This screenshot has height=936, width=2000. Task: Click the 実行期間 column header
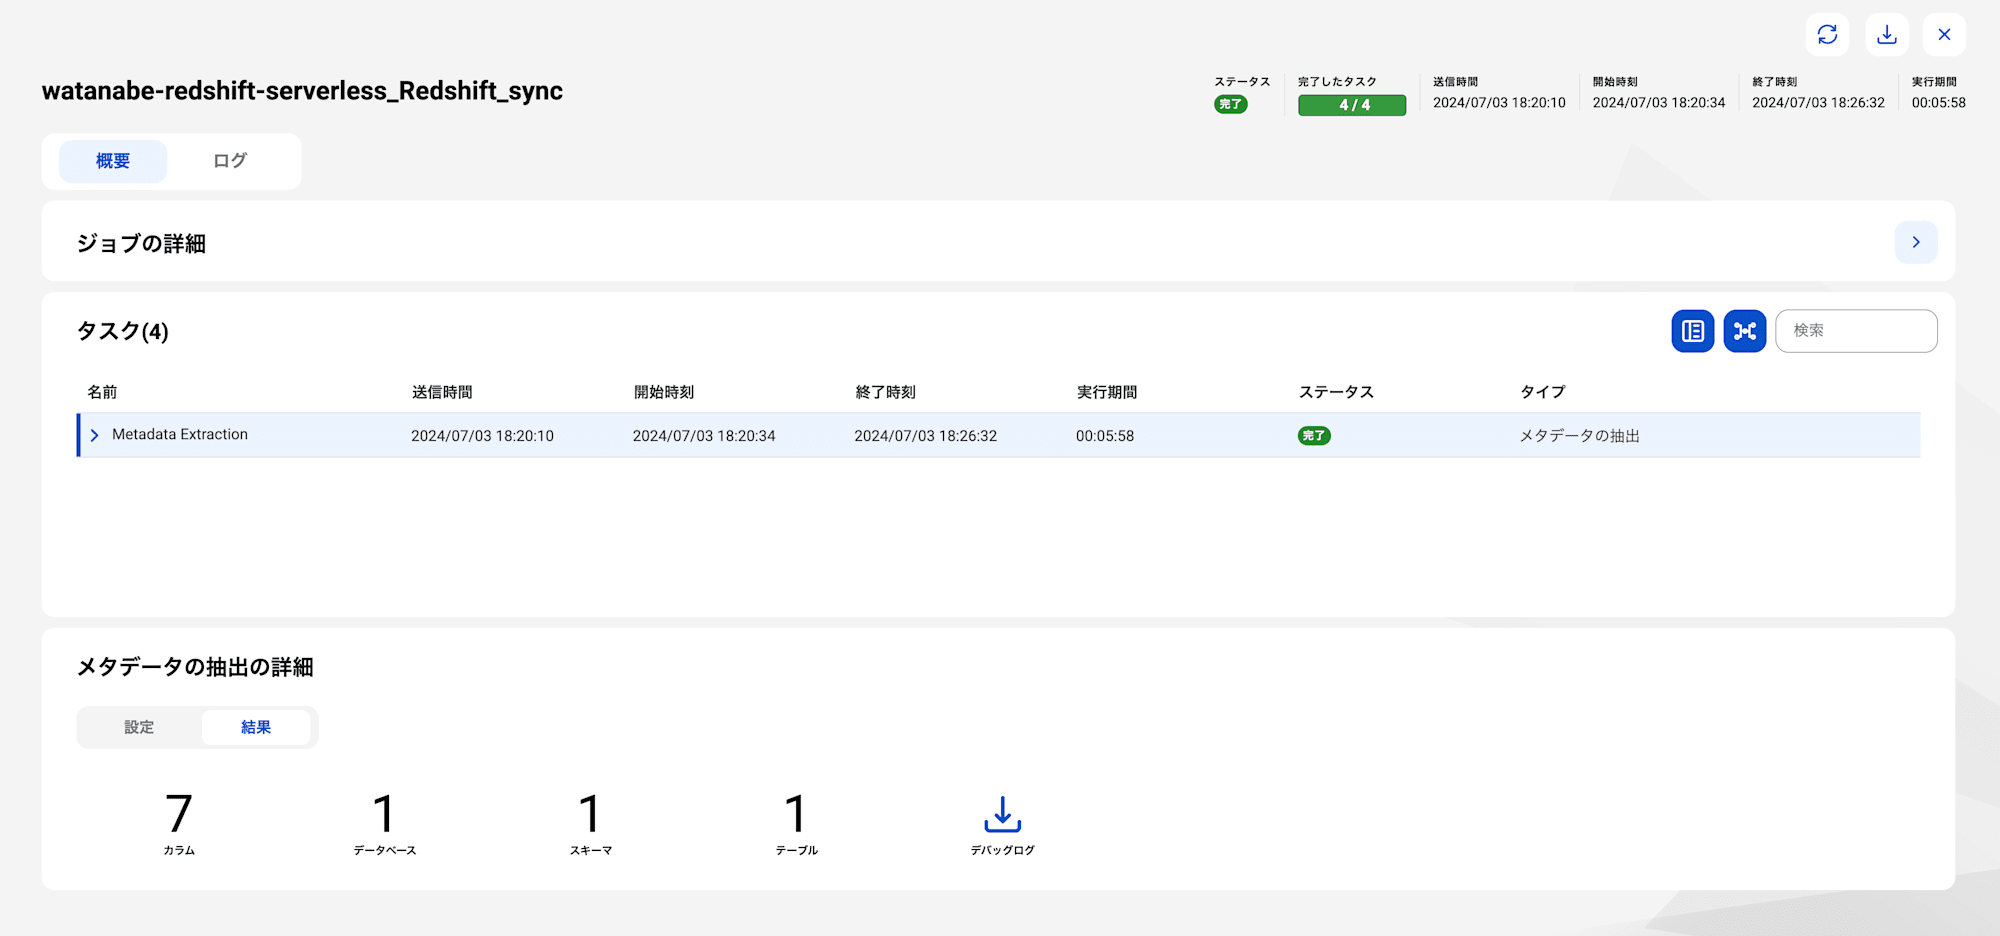click(x=1107, y=392)
